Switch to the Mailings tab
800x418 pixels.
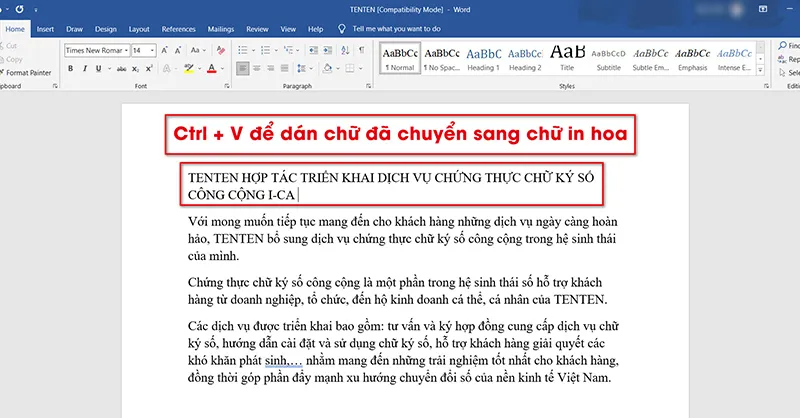click(220, 29)
